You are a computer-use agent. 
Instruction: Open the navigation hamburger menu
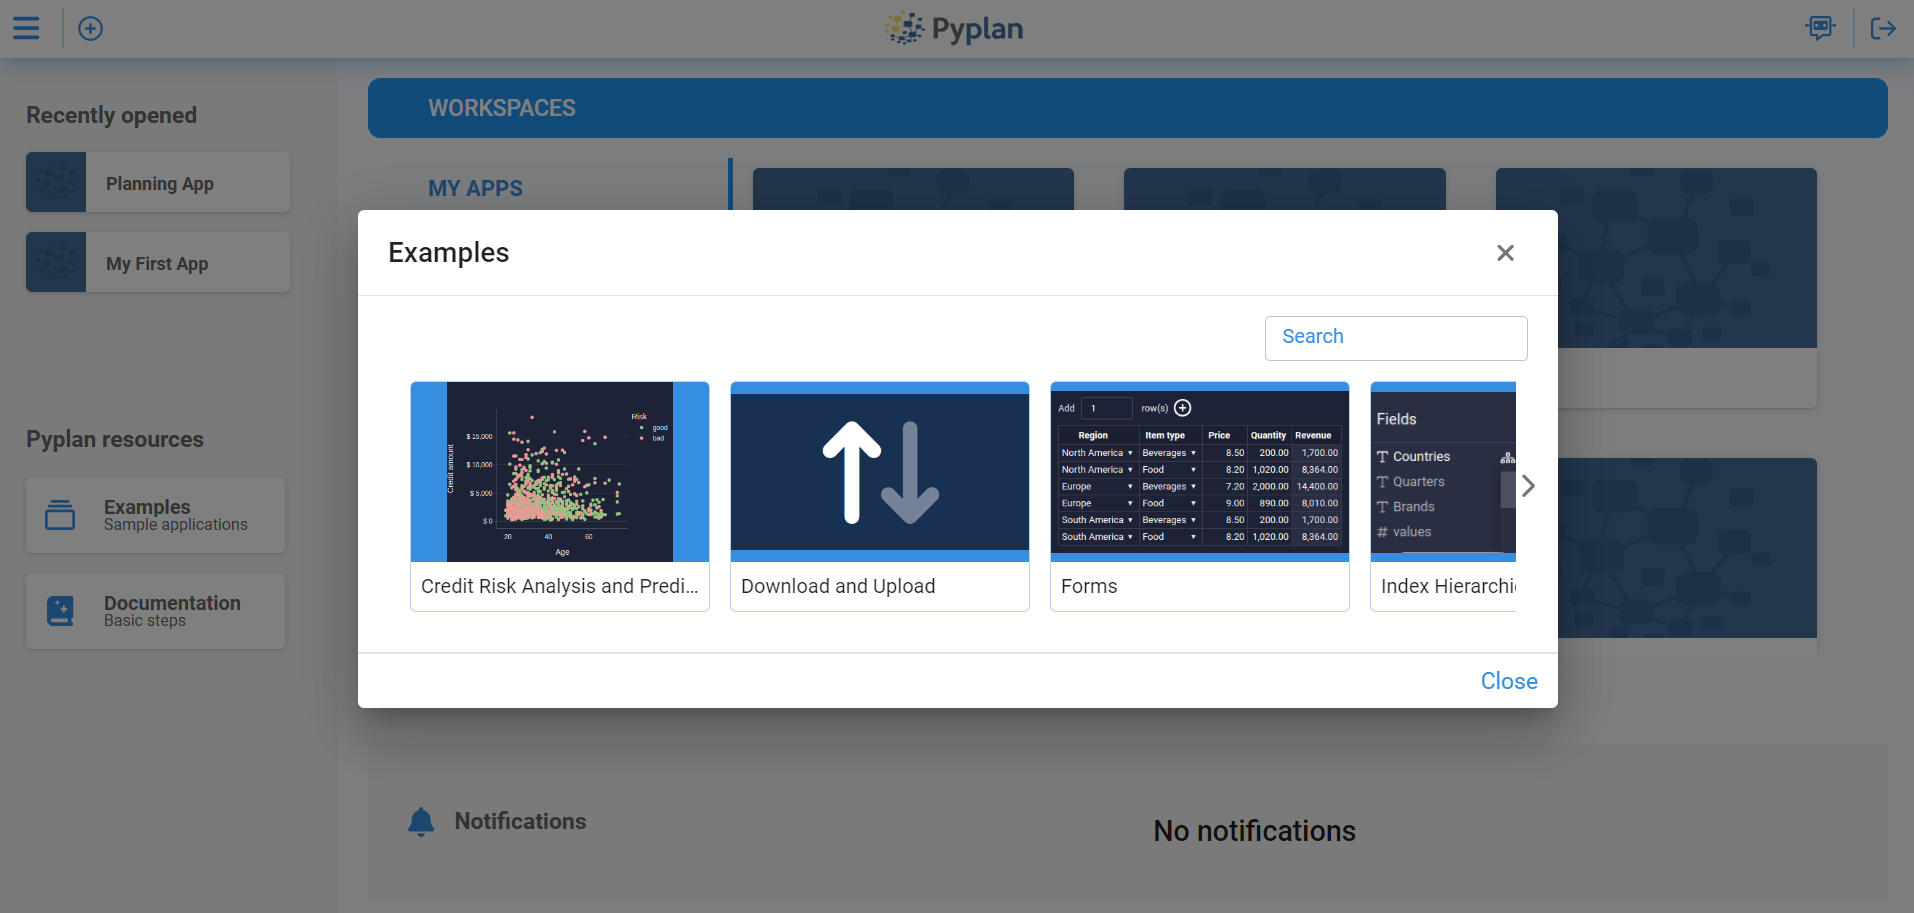pos(27,28)
